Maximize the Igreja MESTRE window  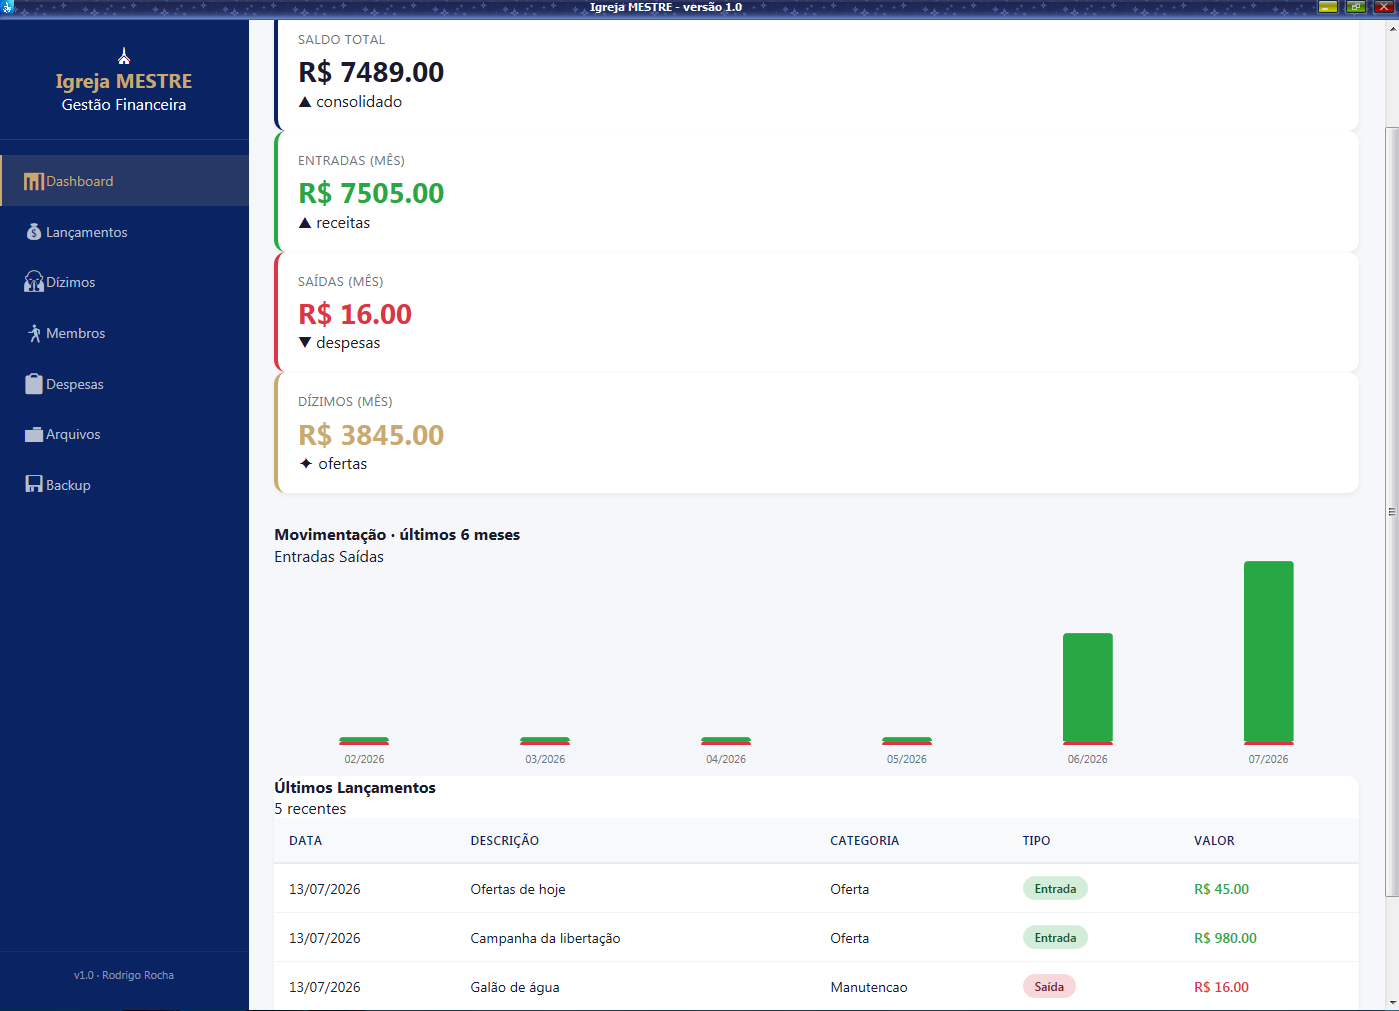pos(1356,7)
